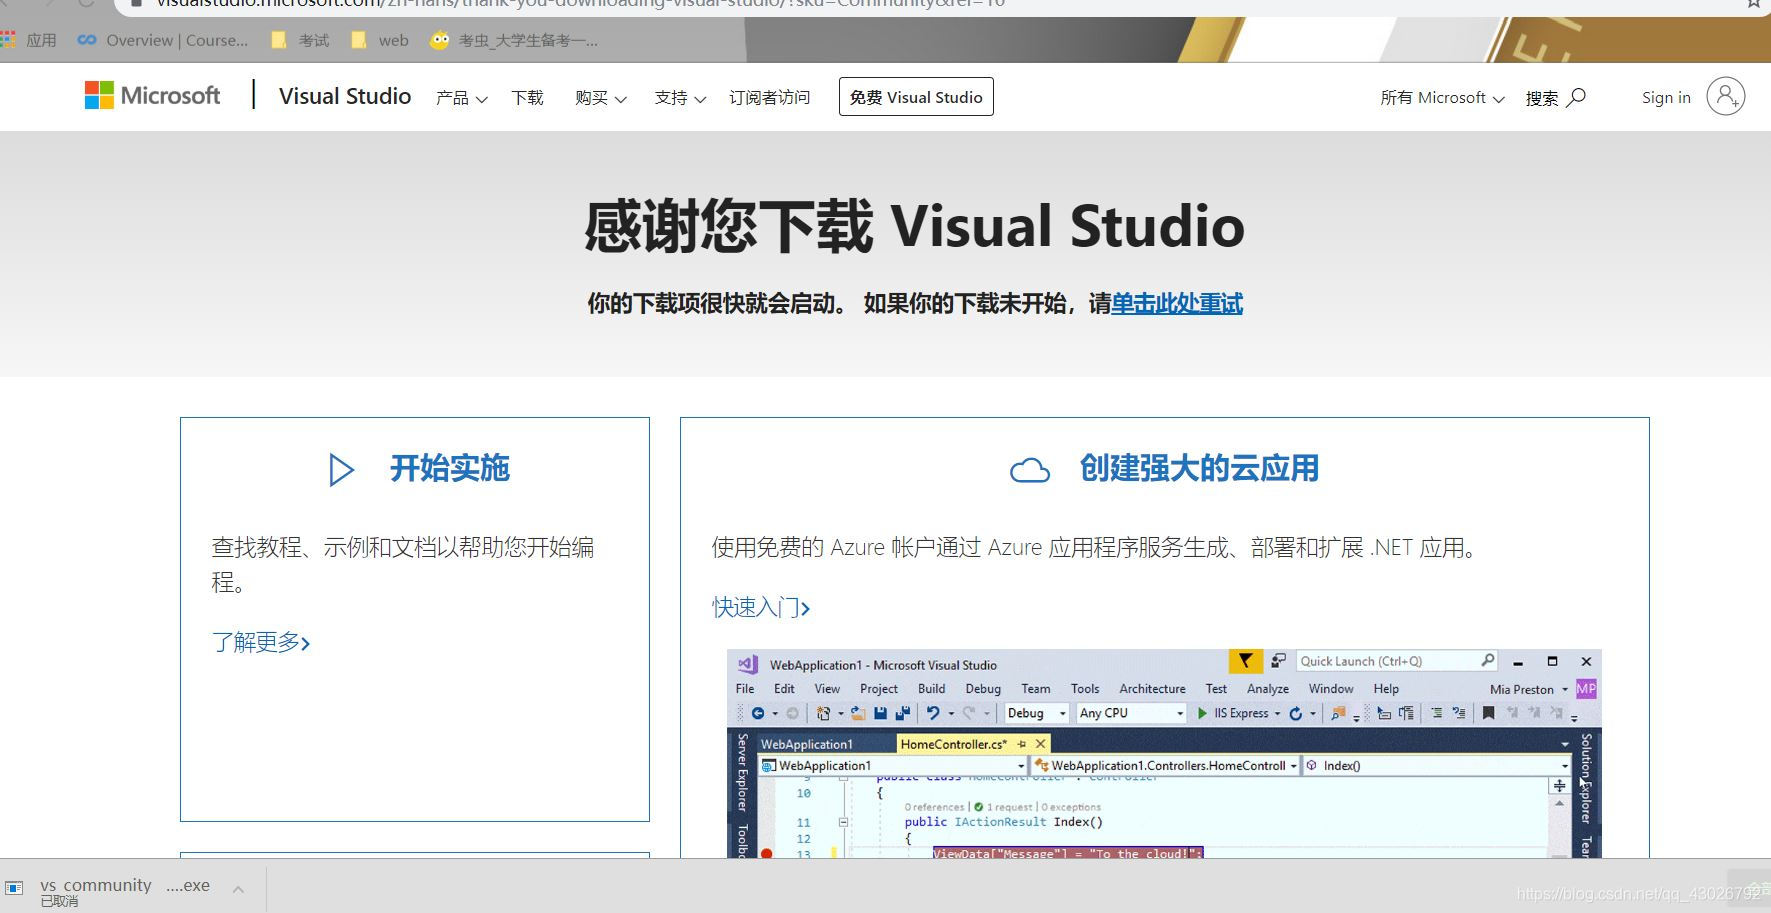Click the bookmark icon in the VS screenshot toolbar

pyautogui.click(x=1488, y=713)
